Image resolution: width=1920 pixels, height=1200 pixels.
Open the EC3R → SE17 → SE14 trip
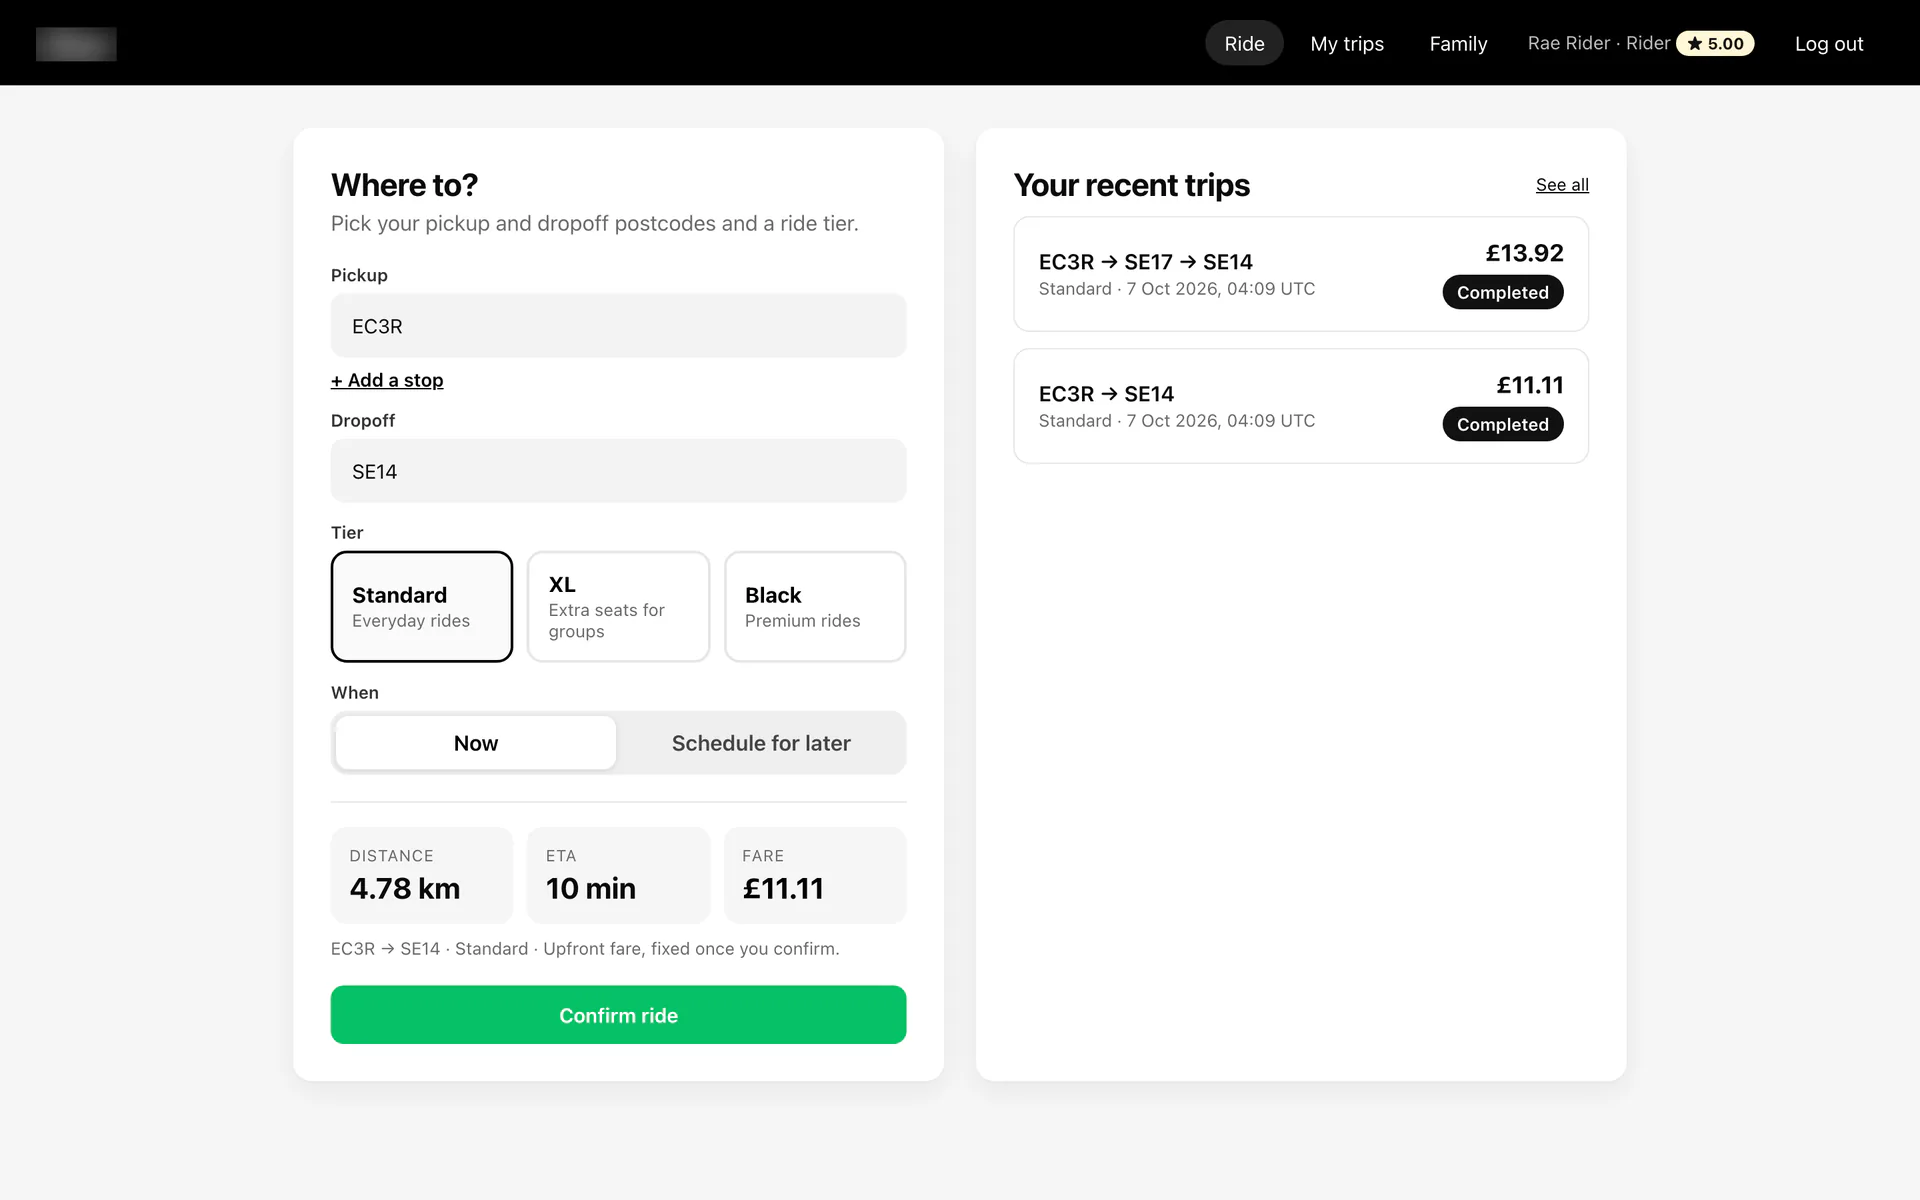click(x=1301, y=274)
